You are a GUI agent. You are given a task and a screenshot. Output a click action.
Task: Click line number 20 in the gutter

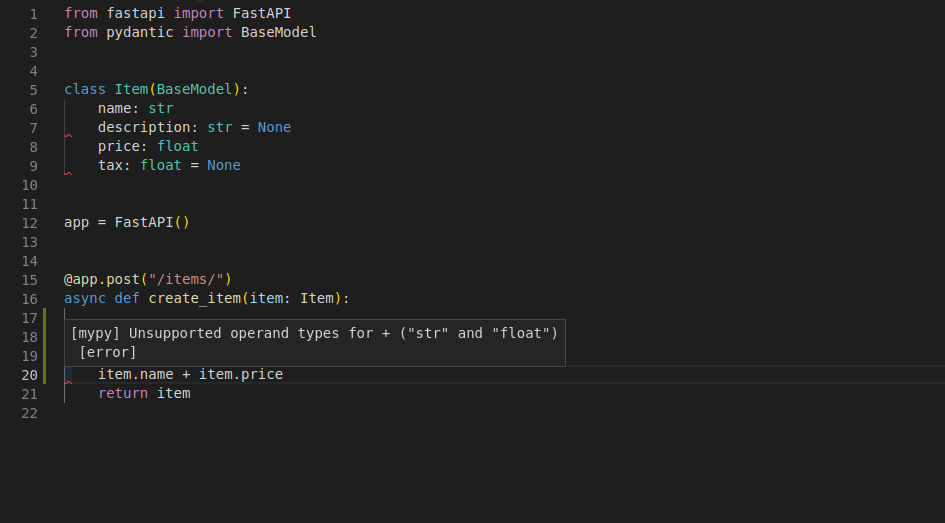[29, 375]
